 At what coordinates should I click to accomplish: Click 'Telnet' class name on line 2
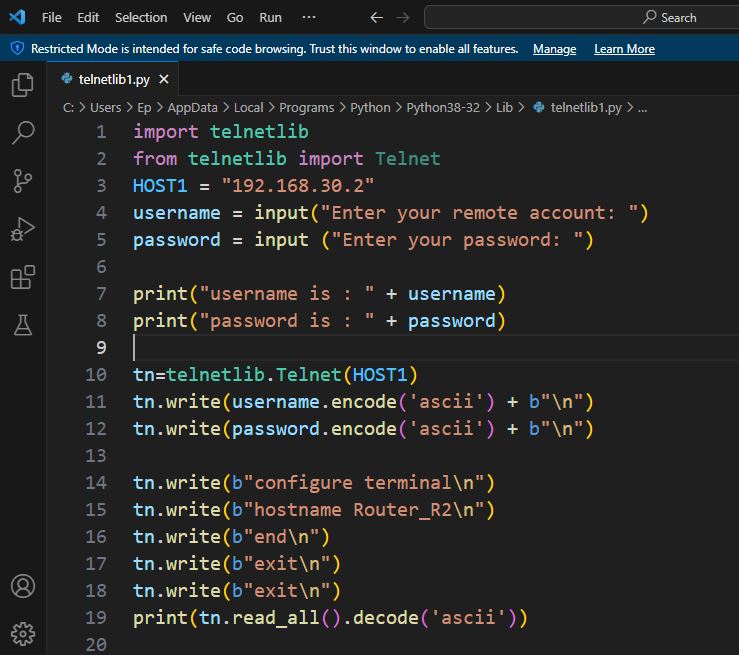click(408, 158)
